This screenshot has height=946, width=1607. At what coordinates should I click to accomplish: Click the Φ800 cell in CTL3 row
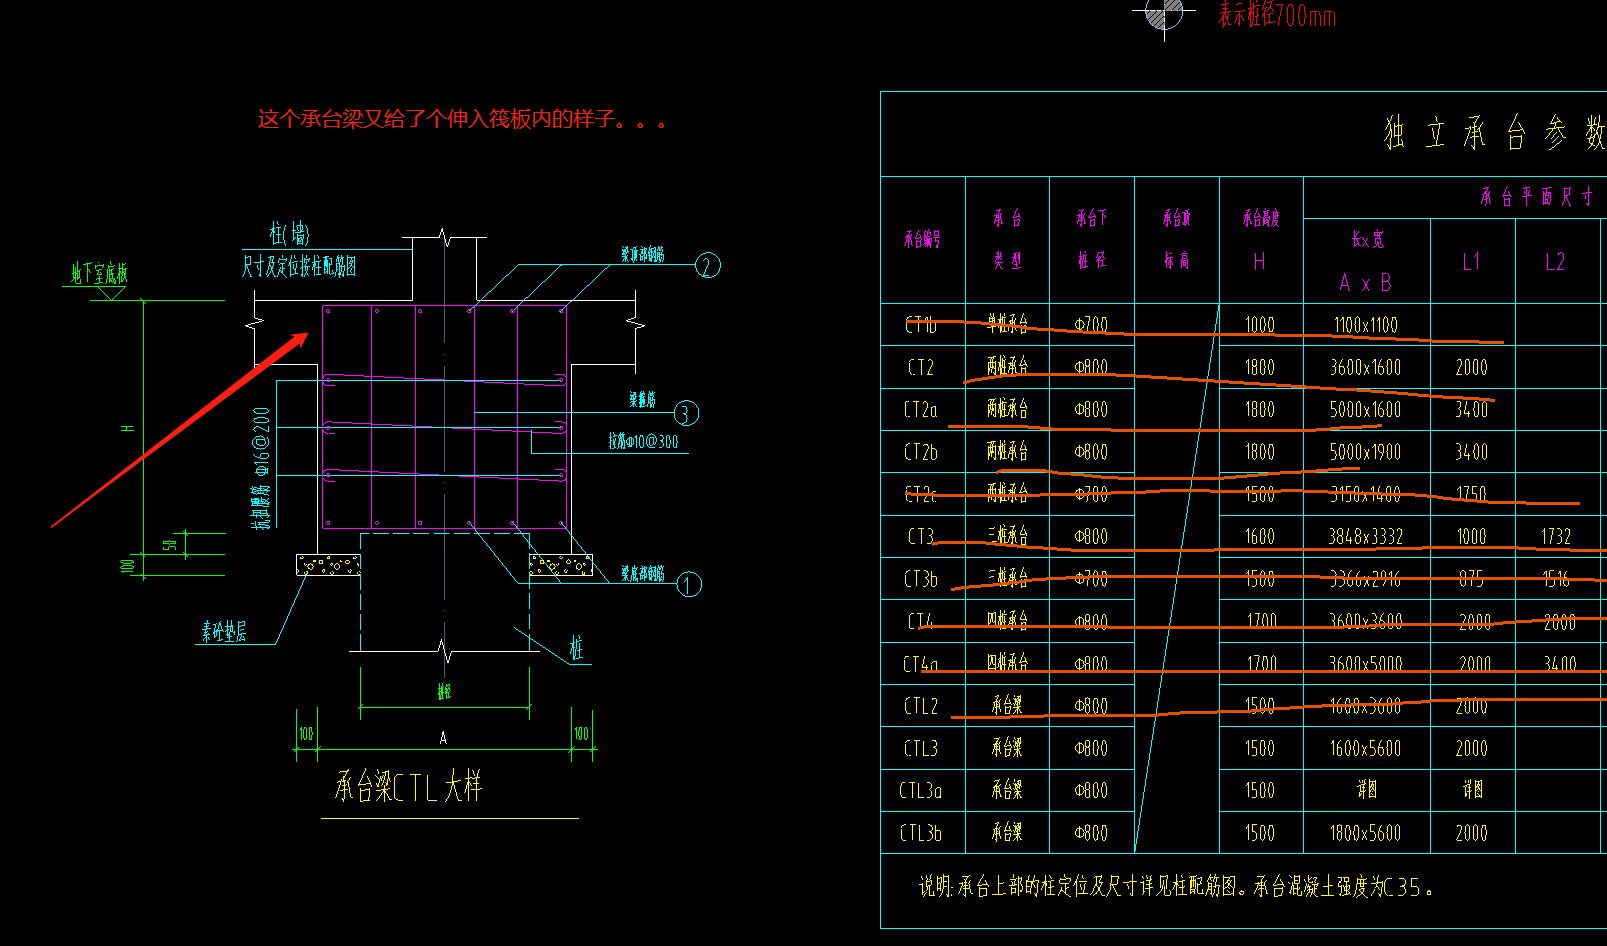[x=1092, y=748]
